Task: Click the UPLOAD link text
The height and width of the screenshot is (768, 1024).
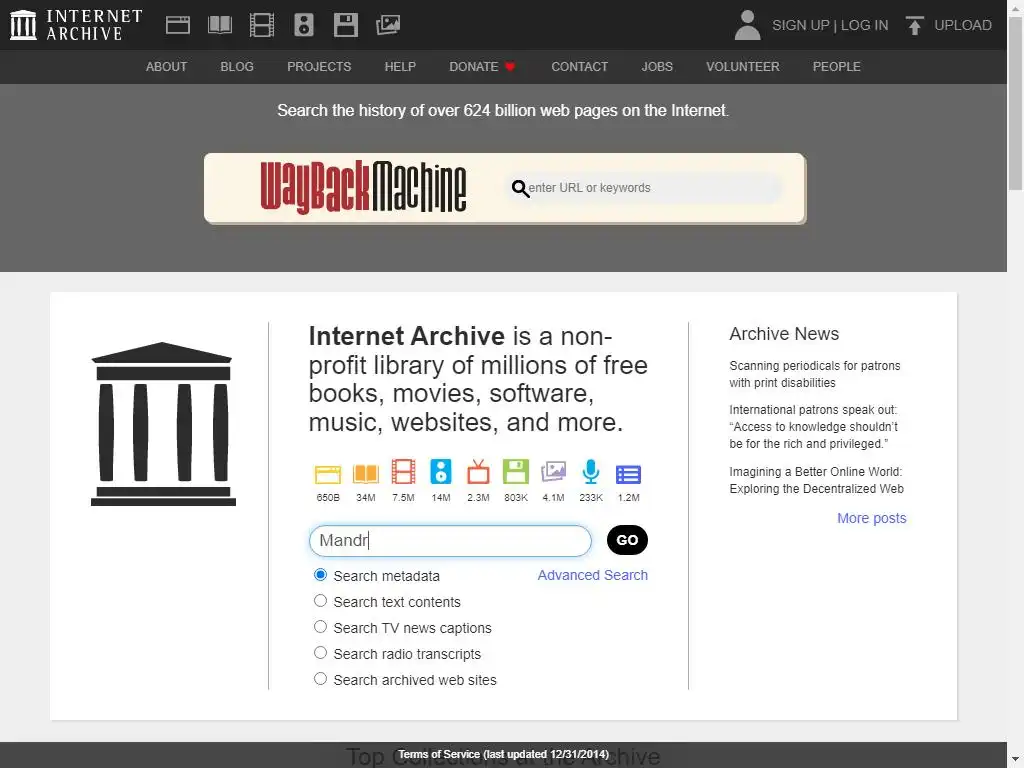Action: 963,25
